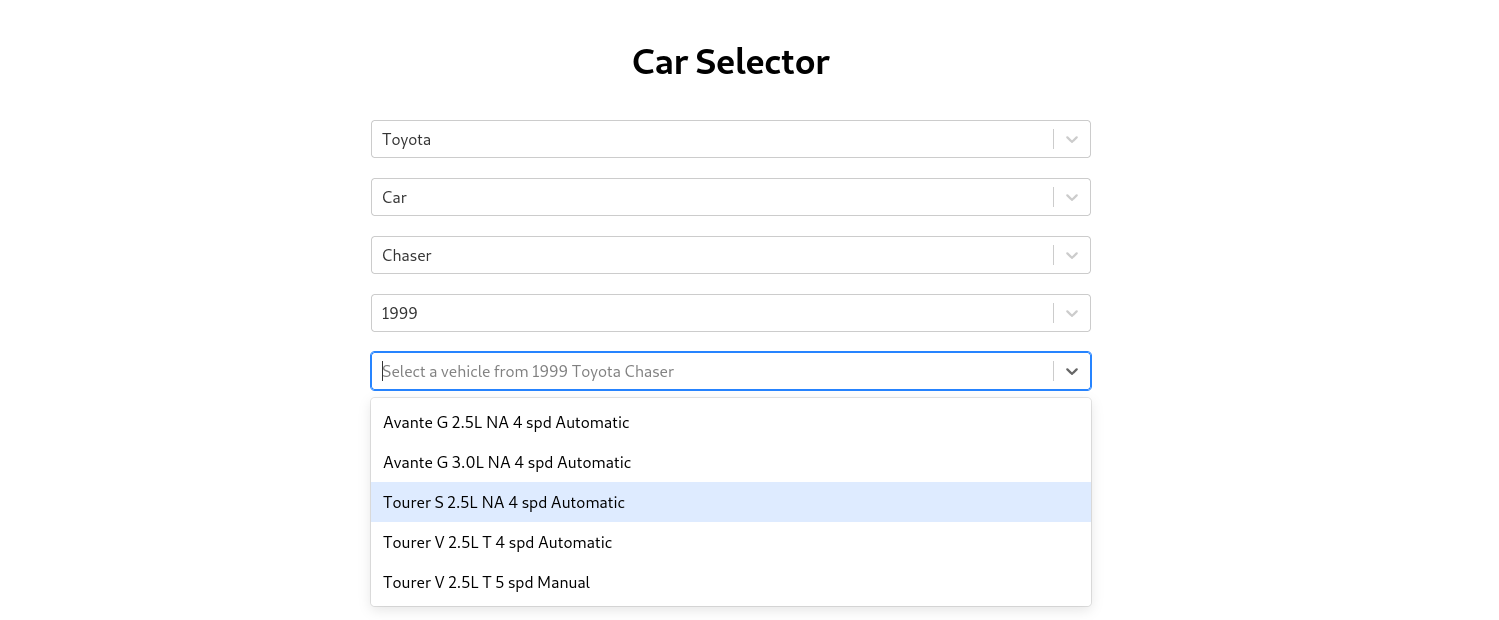Open the vehicle type dropdown showing Car
The image size is (1499, 620).
710,197
